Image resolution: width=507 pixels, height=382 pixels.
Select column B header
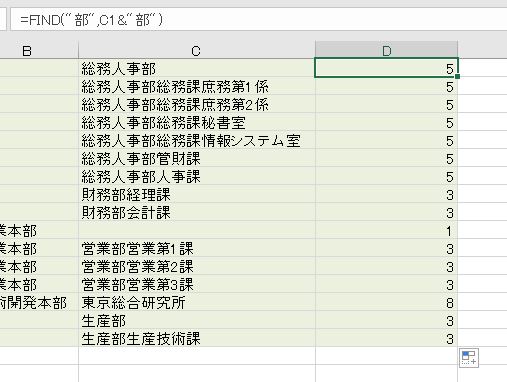(39, 51)
